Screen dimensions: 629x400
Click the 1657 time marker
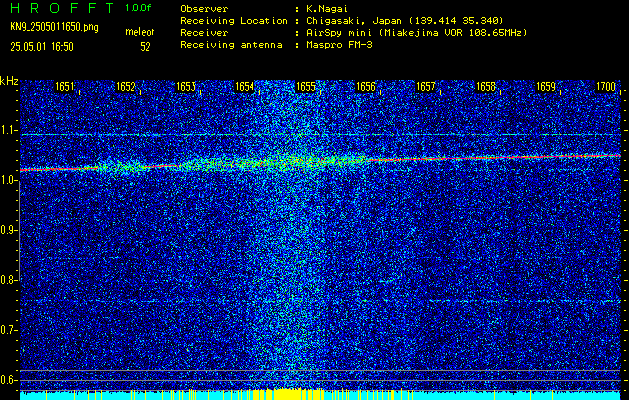[426, 87]
